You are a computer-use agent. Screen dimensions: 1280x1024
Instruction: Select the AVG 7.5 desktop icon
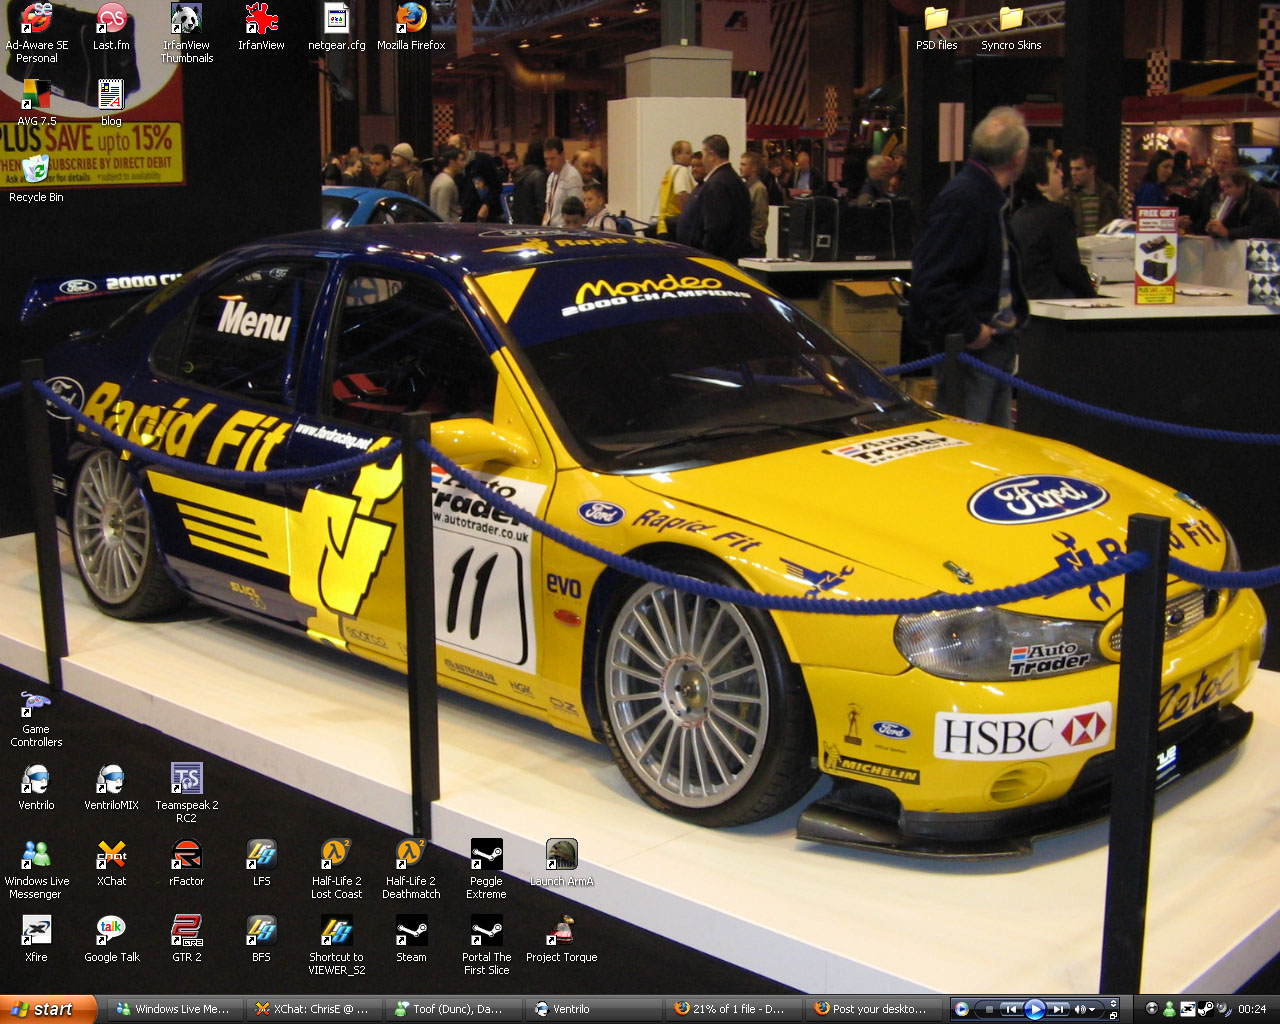[x=37, y=103]
